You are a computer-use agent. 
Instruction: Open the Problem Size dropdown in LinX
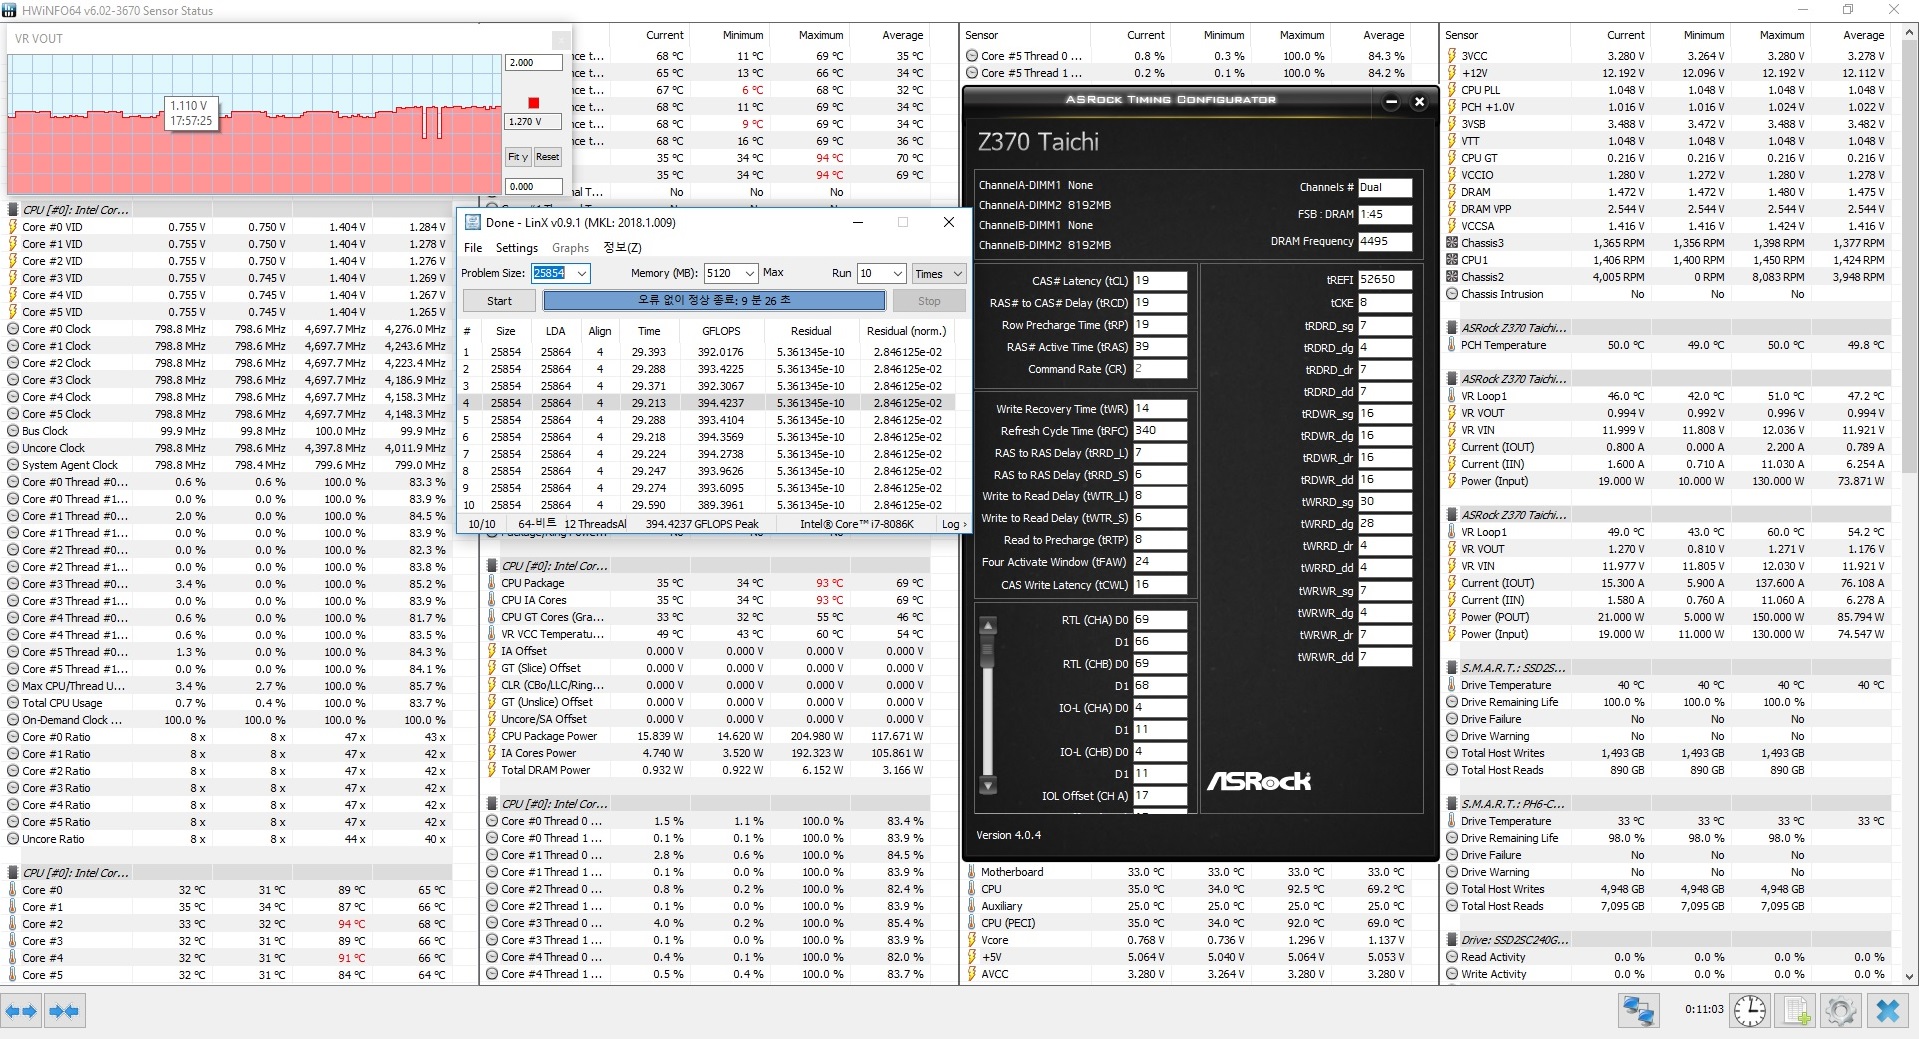coord(581,273)
